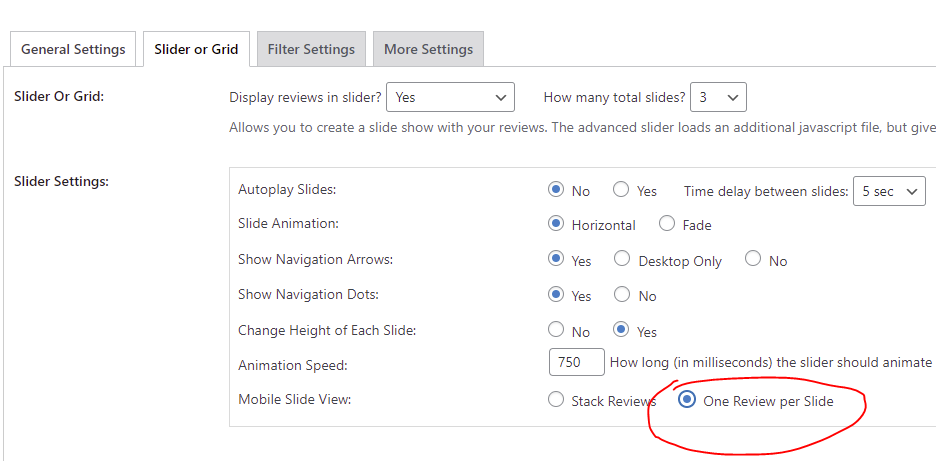Select Desktop Only for navigation arrows

tap(622, 259)
